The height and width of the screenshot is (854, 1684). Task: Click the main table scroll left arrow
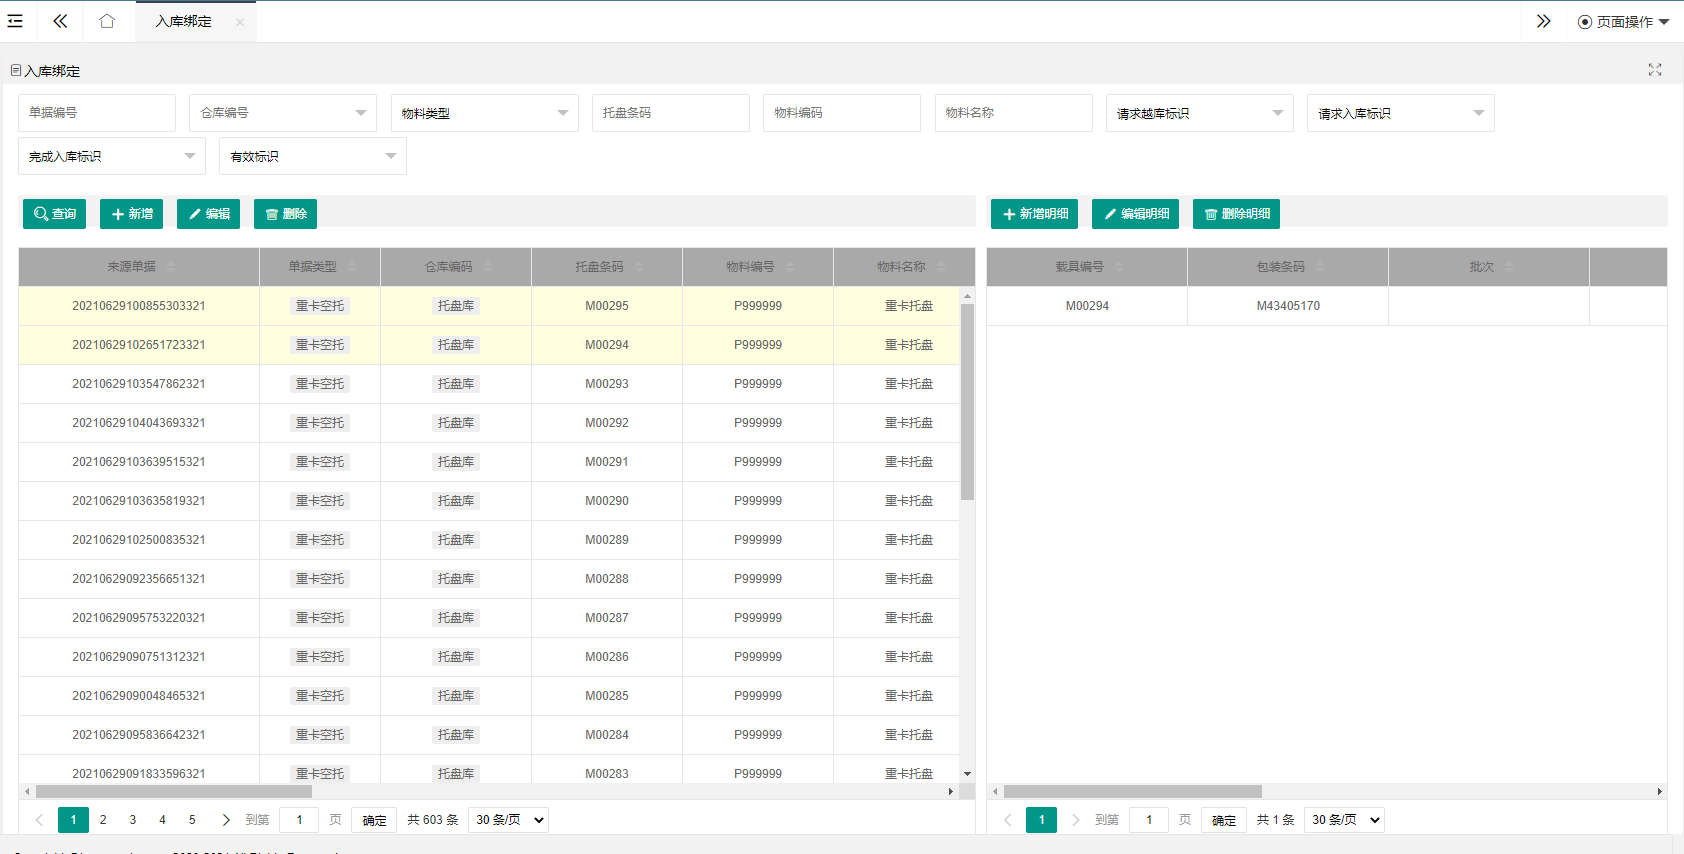27,791
